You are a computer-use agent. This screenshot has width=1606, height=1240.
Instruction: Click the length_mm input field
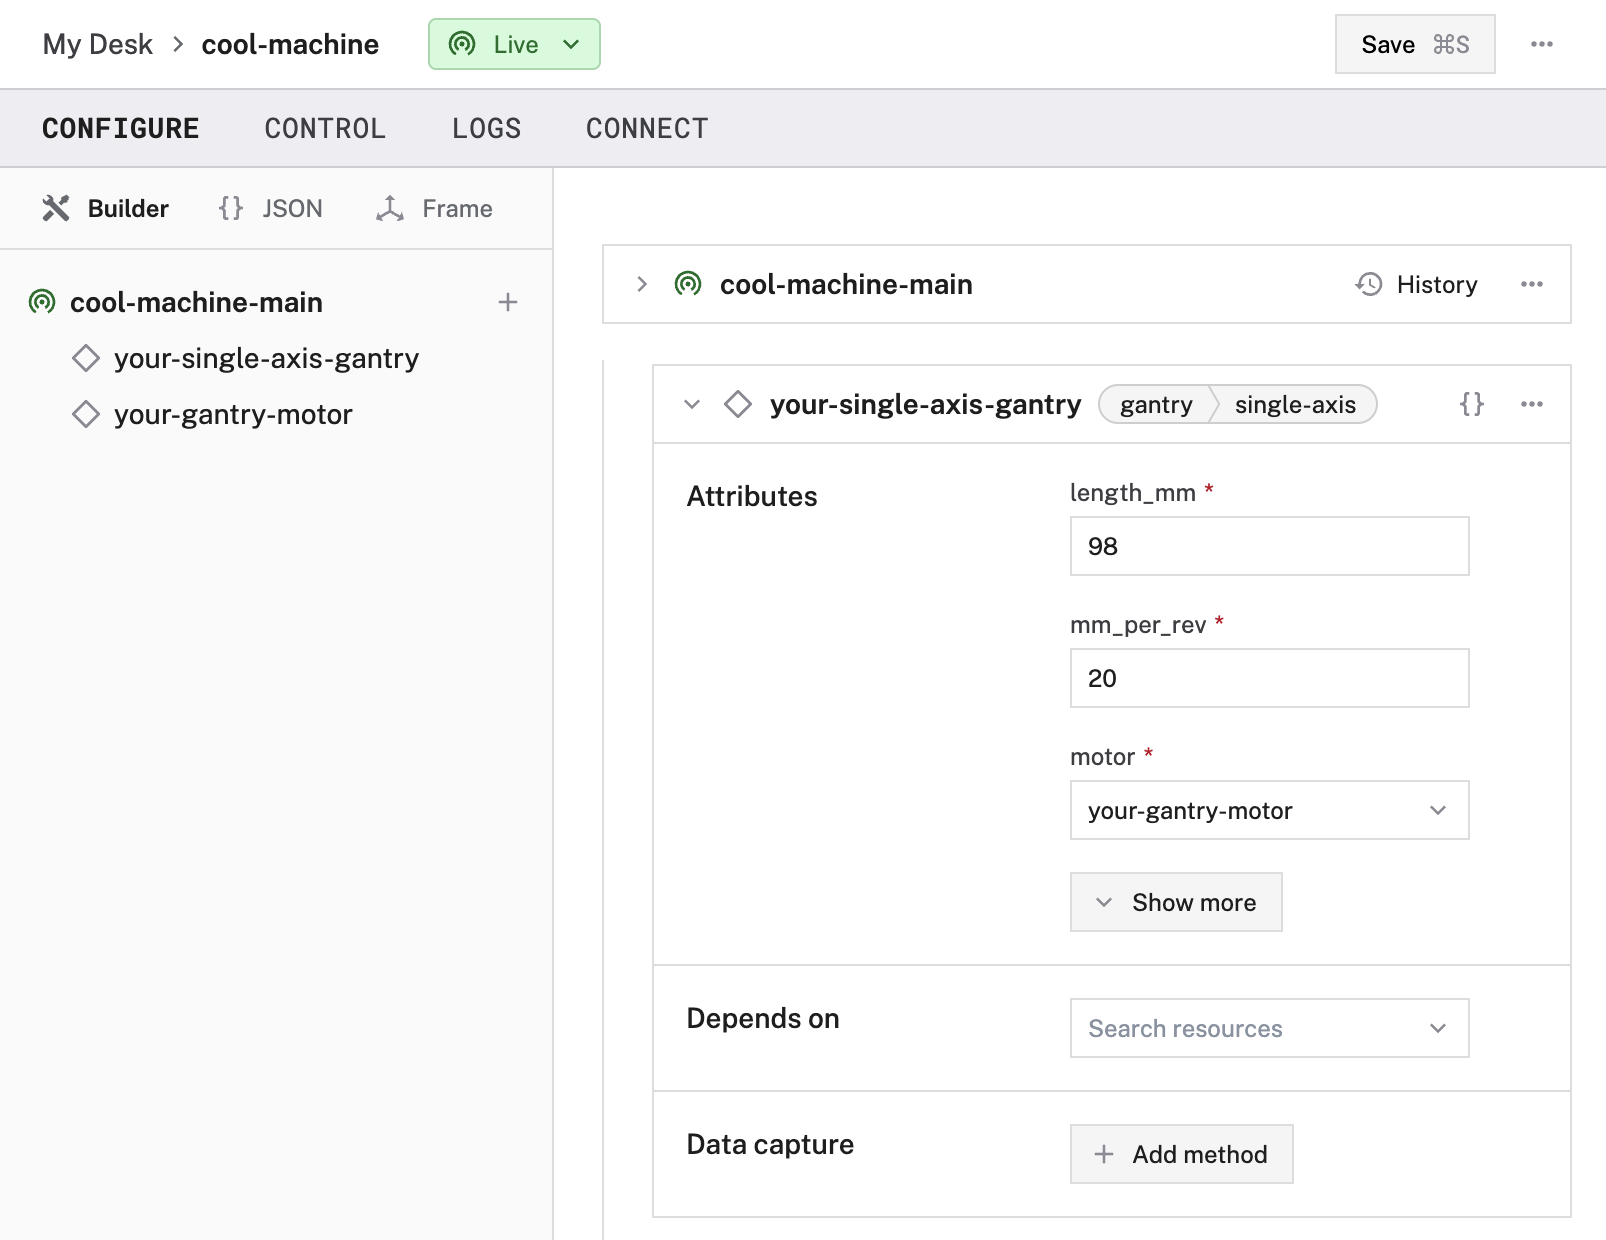click(x=1268, y=546)
